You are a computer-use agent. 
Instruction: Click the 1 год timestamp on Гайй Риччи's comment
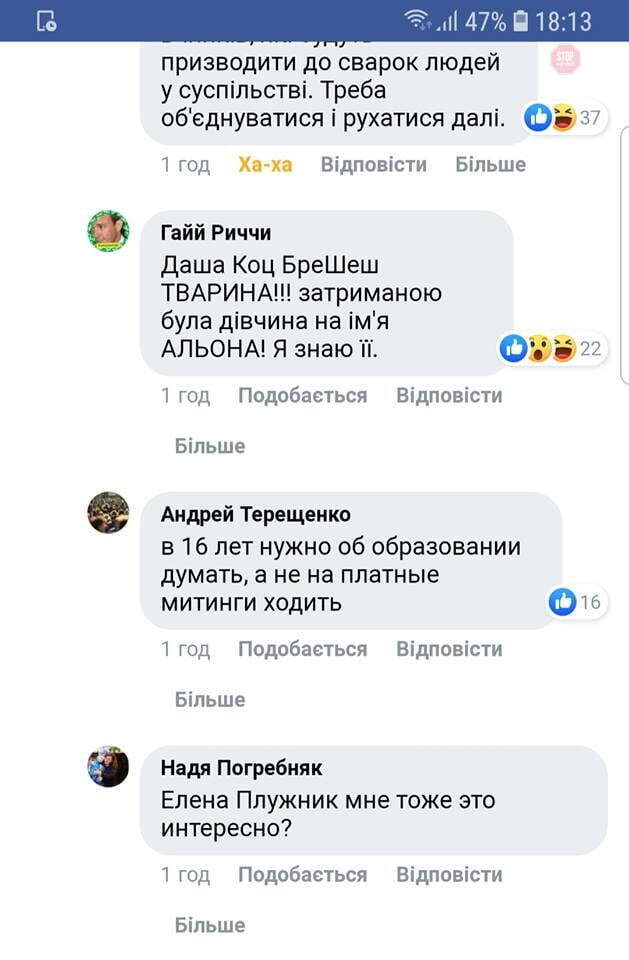click(x=187, y=394)
